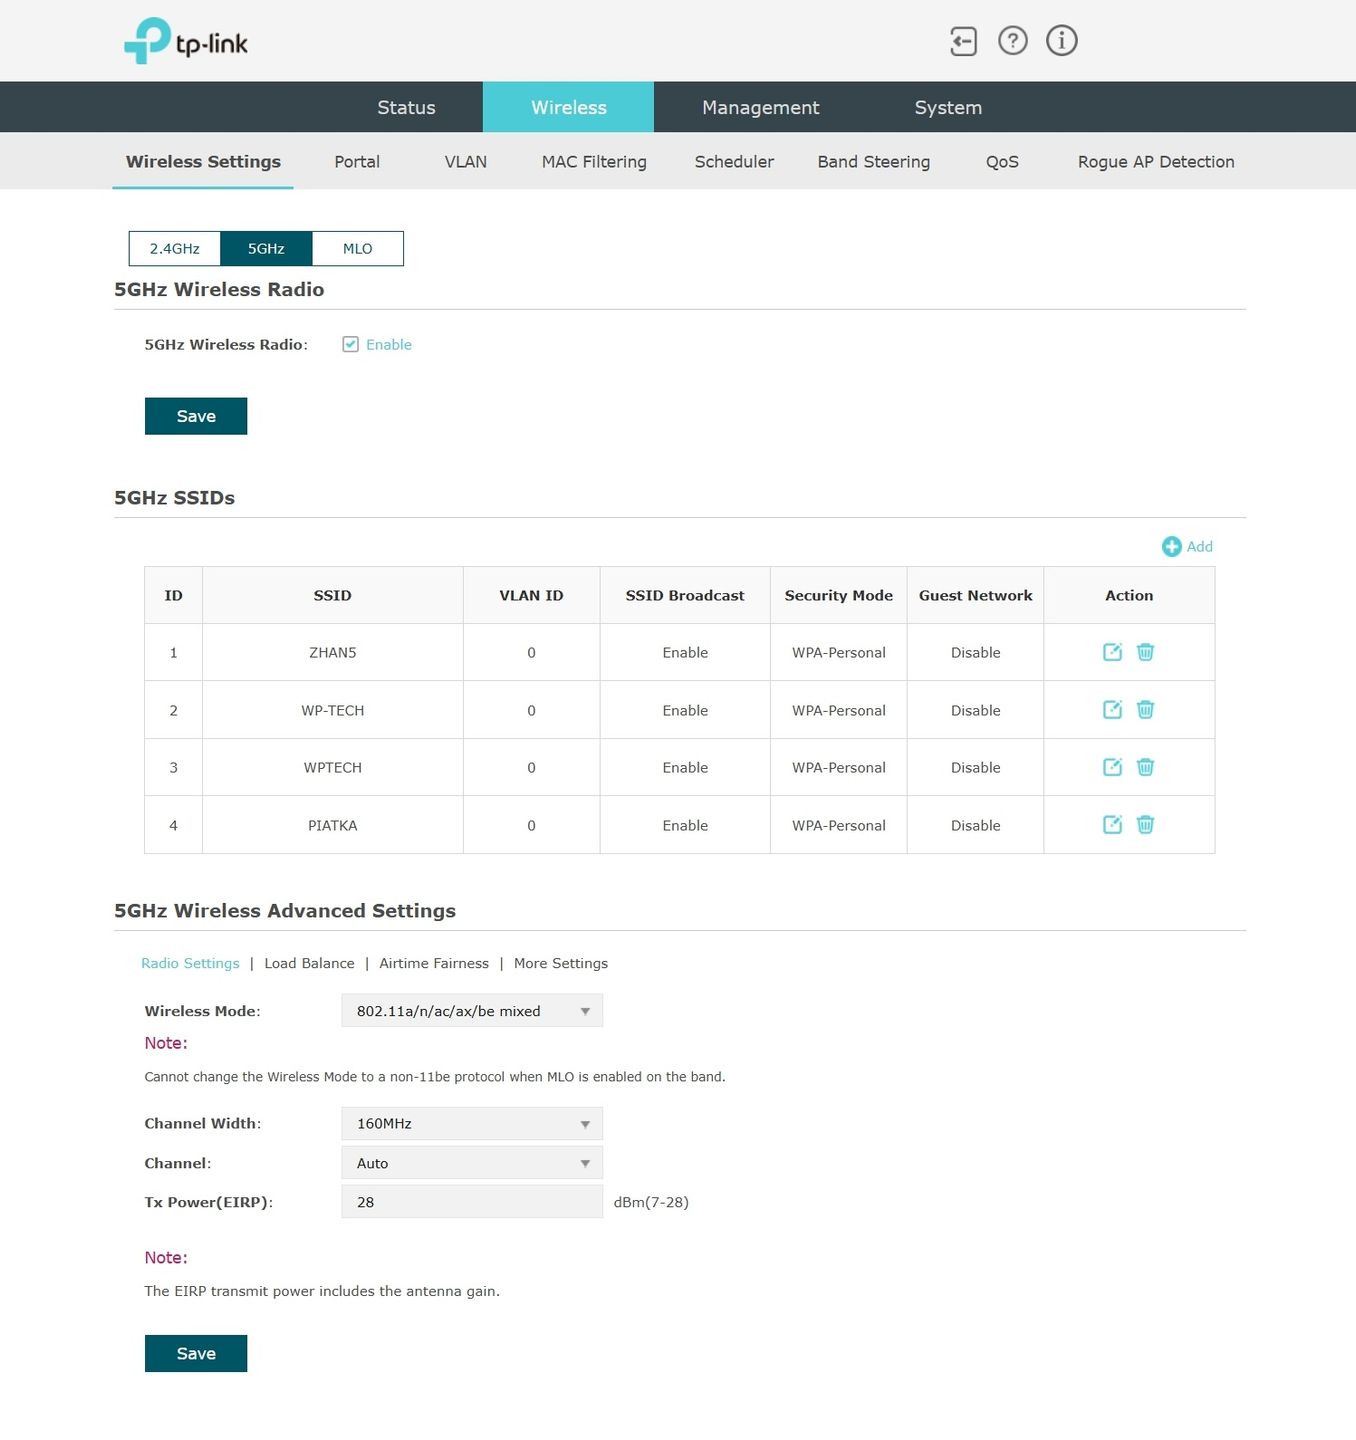Edit the ZHAN5 SSID entry
1356x1440 pixels.
1112,652
